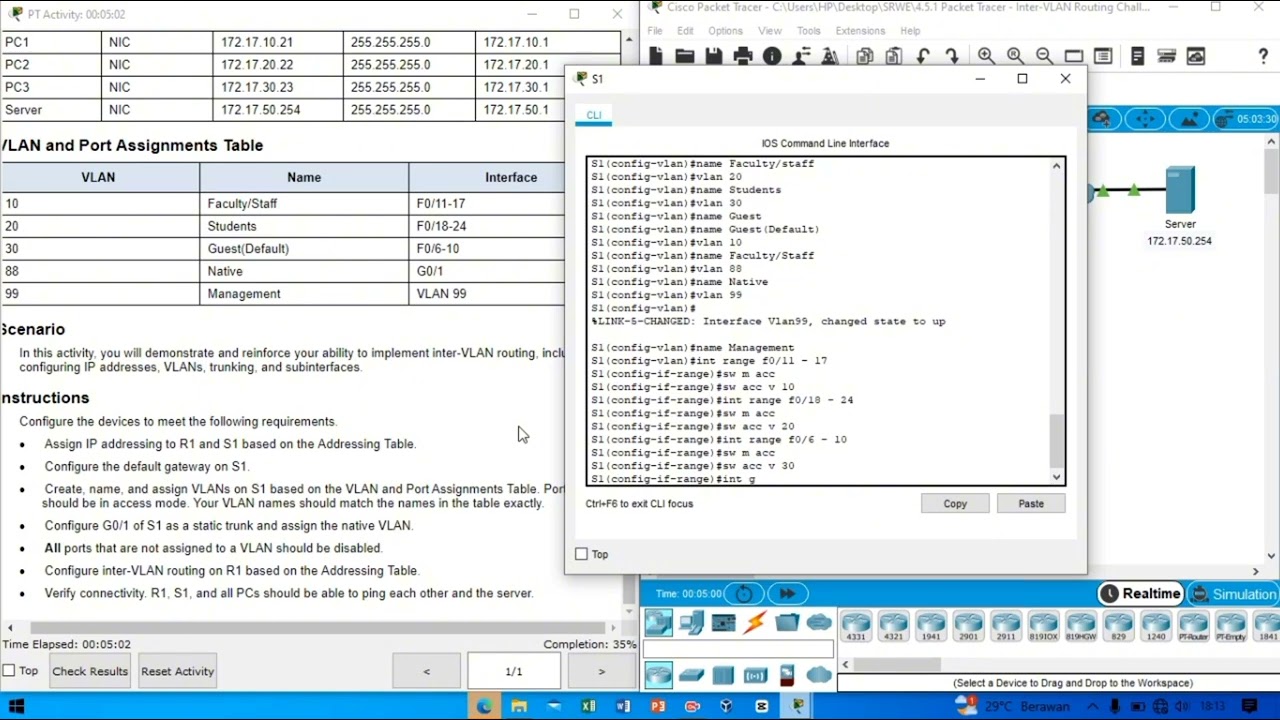1280x720 pixels.
Task: Open the Options menu
Action: point(725,31)
